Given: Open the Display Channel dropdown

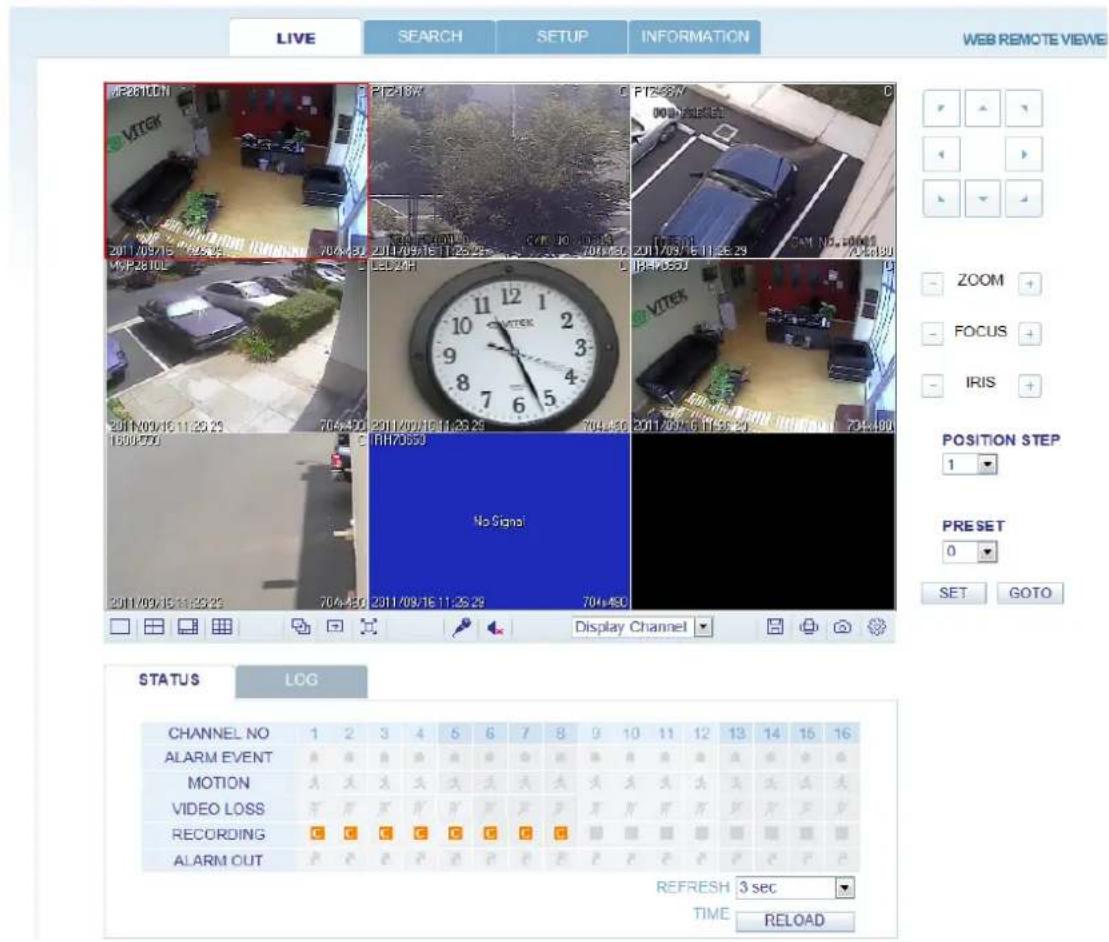Looking at the screenshot, I should (641, 627).
